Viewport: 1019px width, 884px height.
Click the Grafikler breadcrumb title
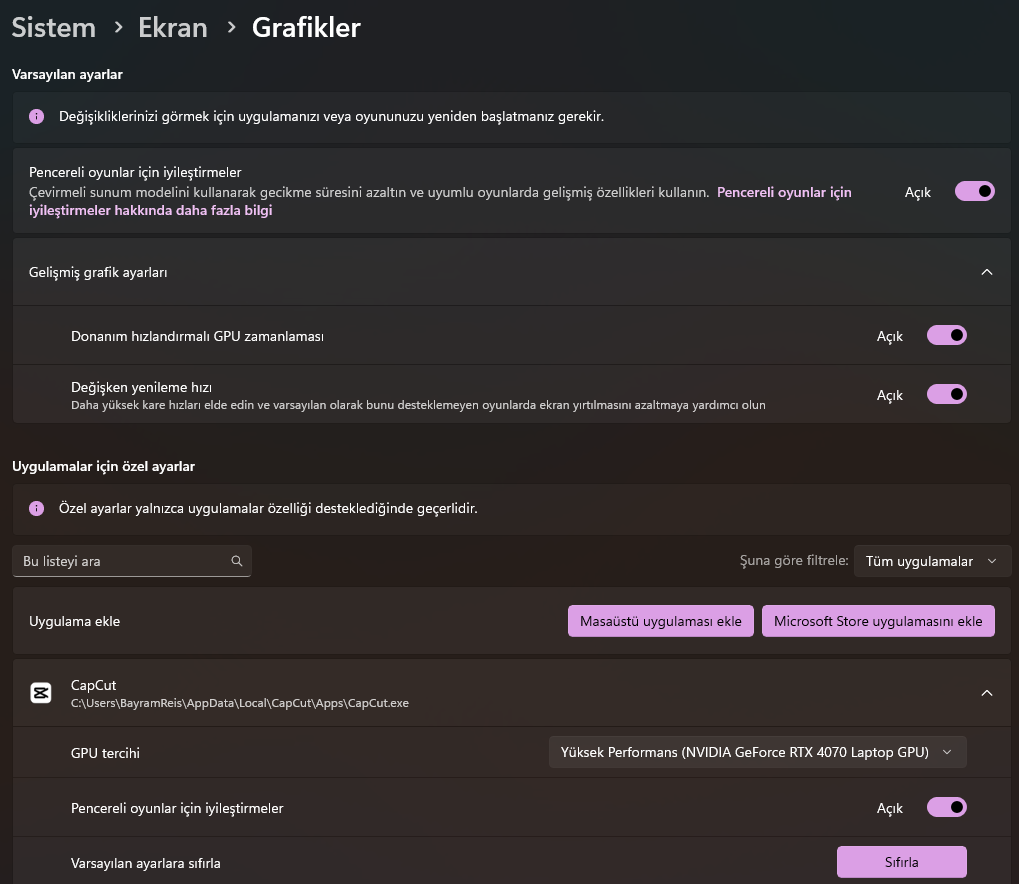point(306,27)
